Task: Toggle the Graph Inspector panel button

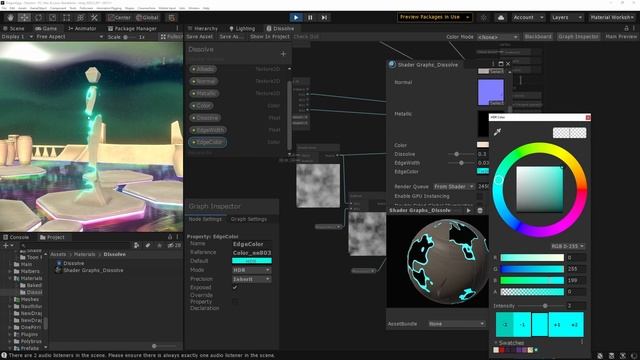Action: pos(578,37)
